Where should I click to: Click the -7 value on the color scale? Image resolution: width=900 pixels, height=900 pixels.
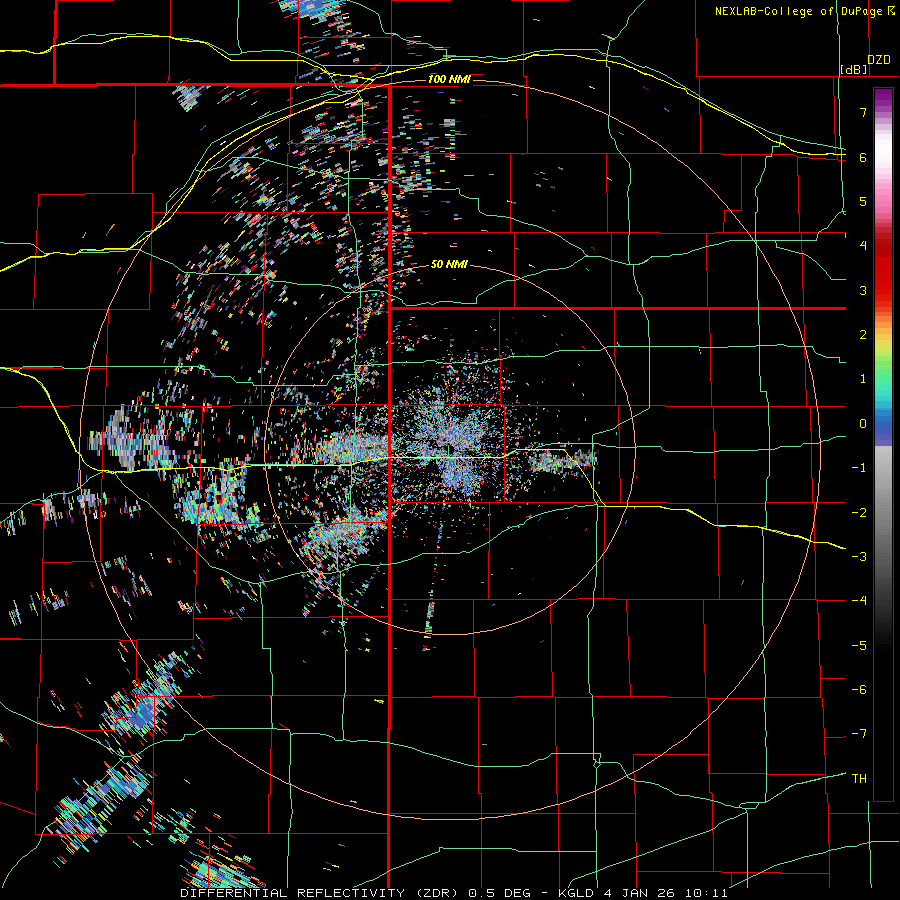click(859, 734)
